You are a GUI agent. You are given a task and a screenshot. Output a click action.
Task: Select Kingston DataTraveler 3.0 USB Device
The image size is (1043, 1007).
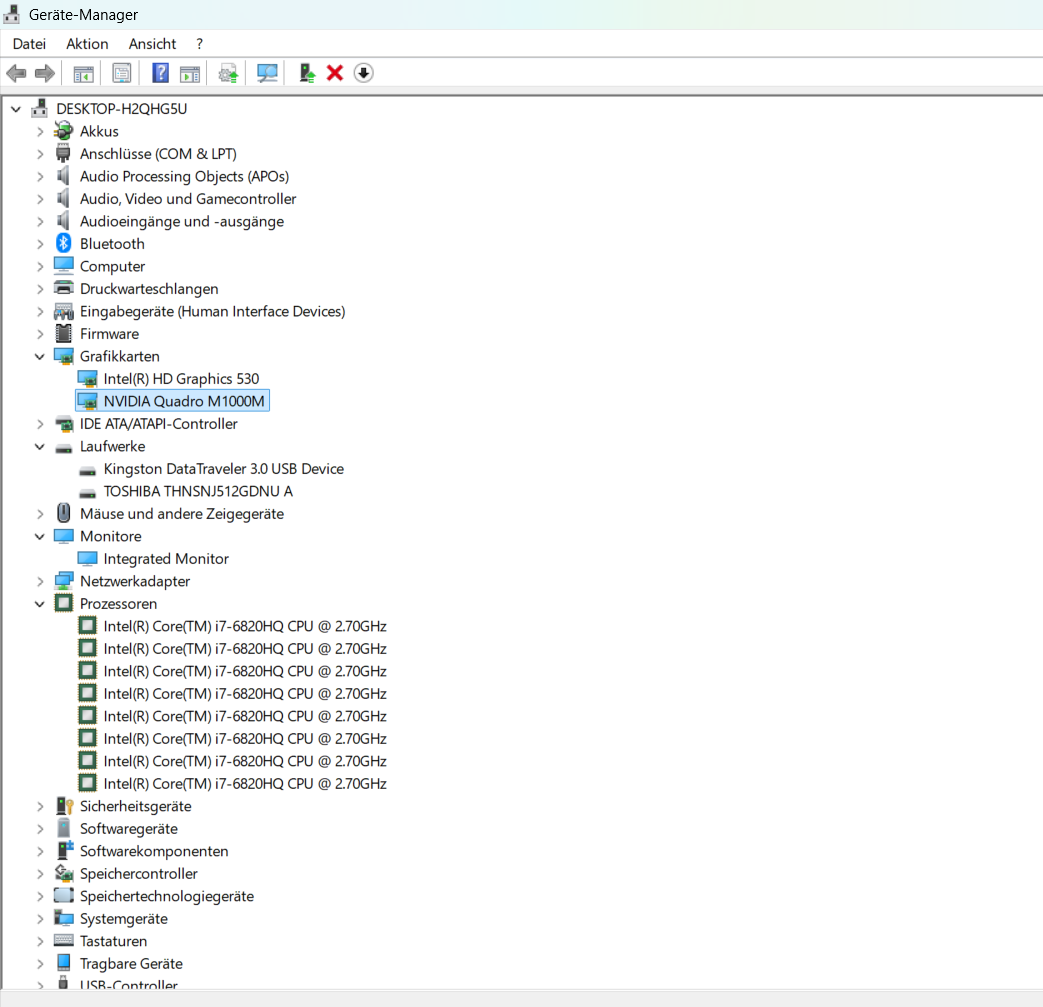pyautogui.click(x=224, y=469)
